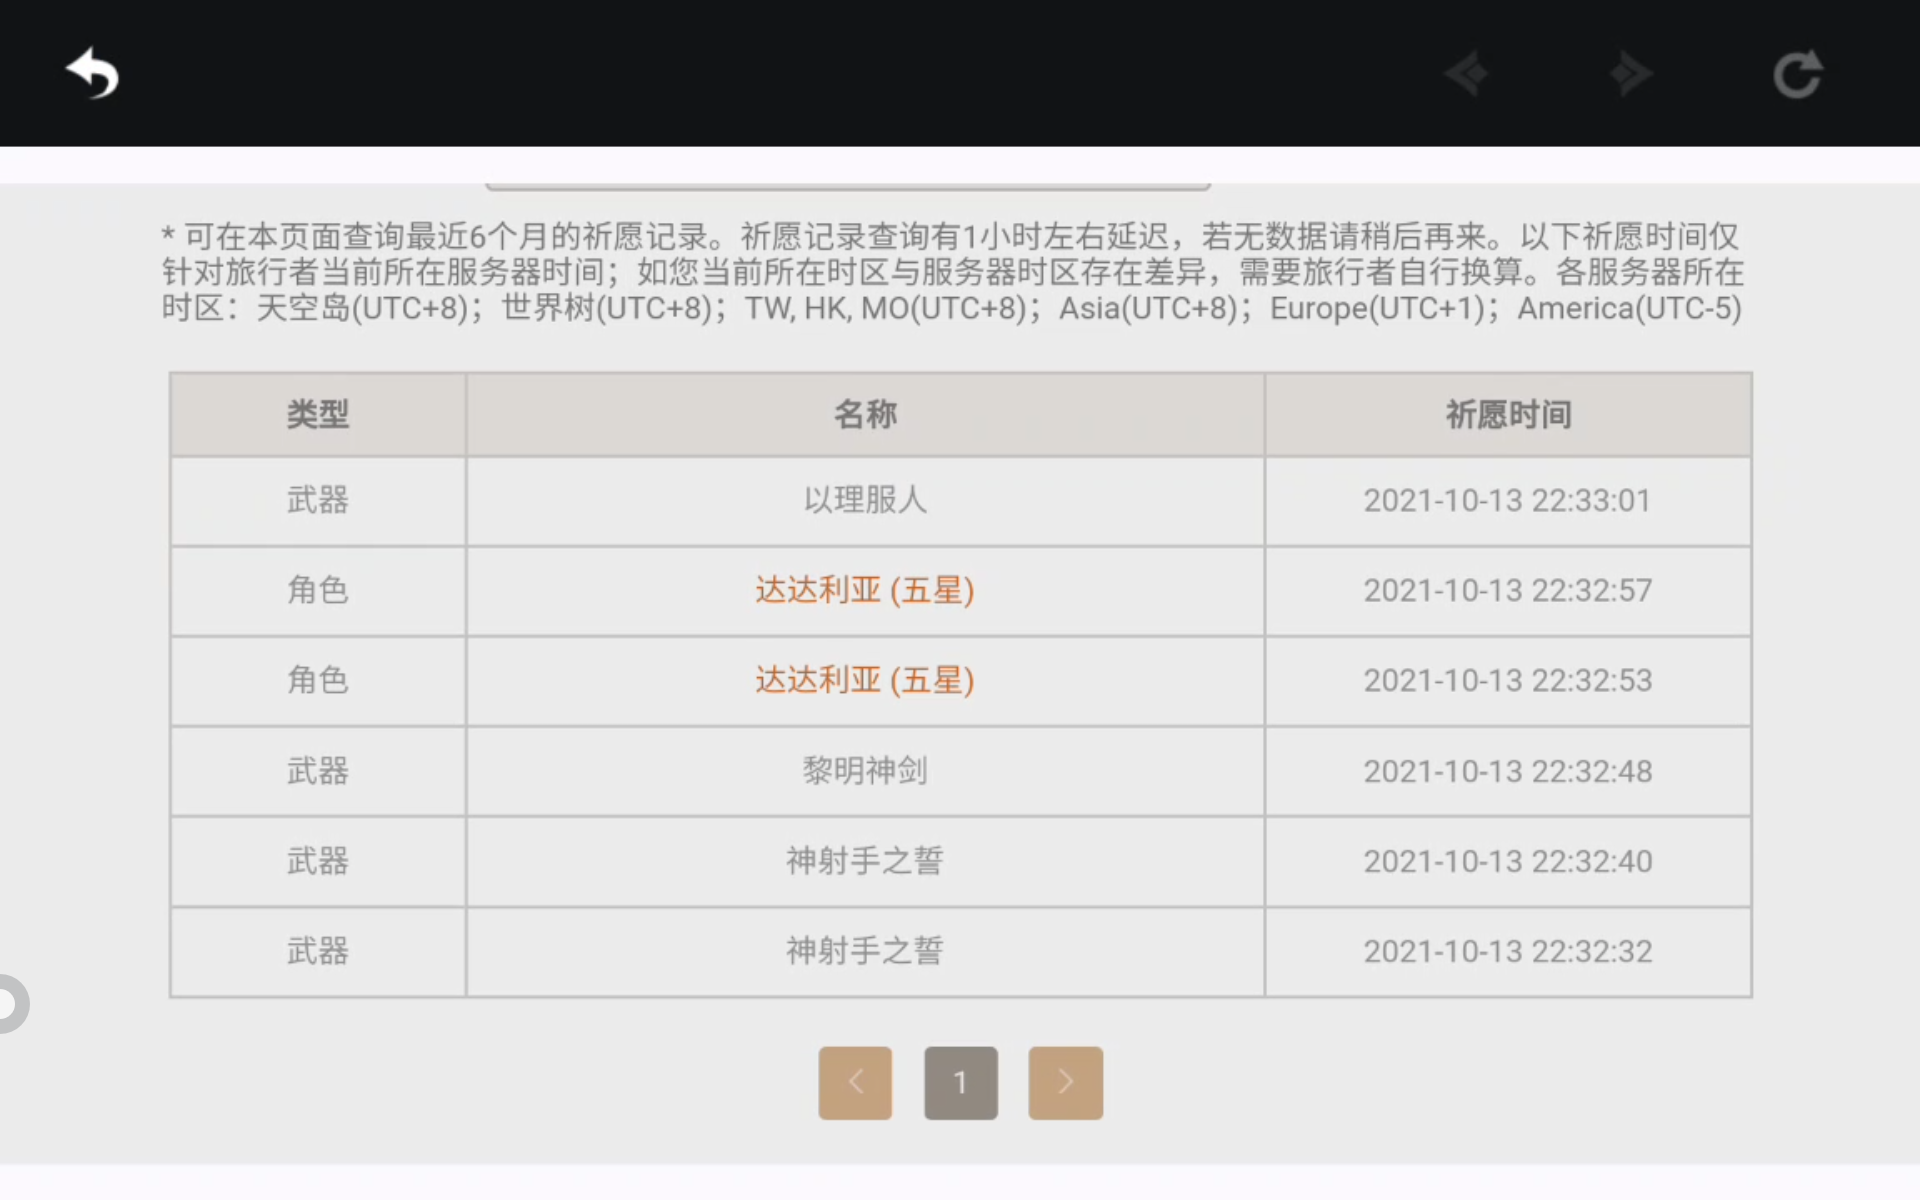Click timestamp 2021-10-13 22:33:01
Screen dimensions: 1920x1200
[x=1507, y=500]
